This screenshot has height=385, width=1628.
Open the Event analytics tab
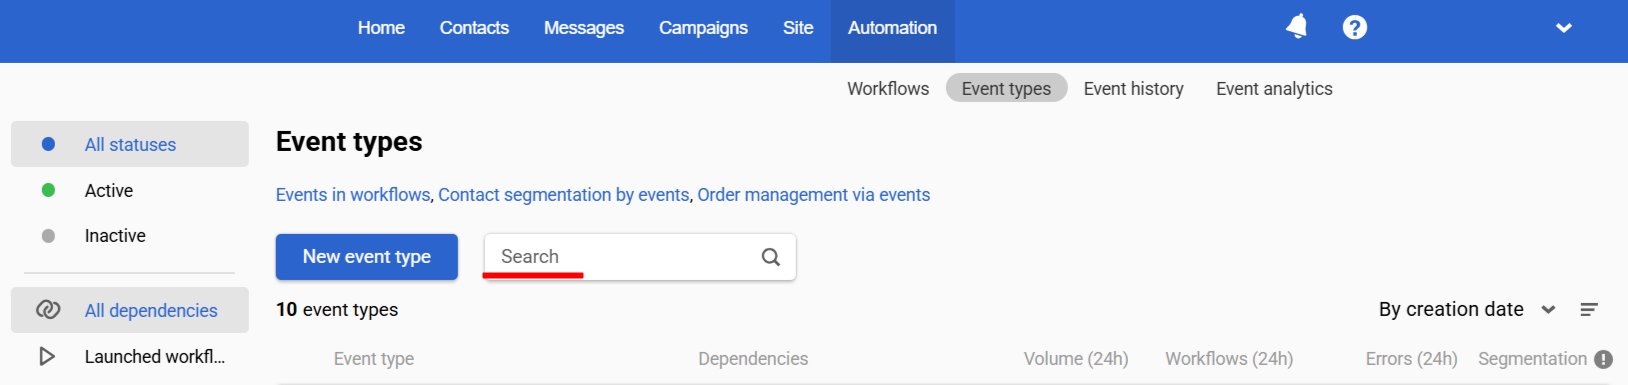pyautogui.click(x=1274, y=89)
